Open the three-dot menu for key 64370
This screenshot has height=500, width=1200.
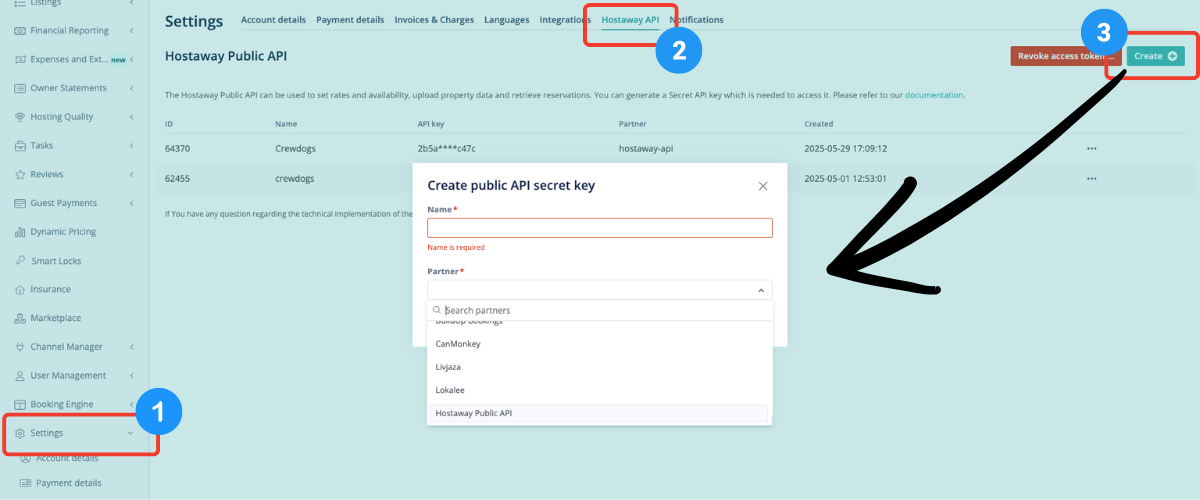pyautogui.click(x=1091, y=149)
